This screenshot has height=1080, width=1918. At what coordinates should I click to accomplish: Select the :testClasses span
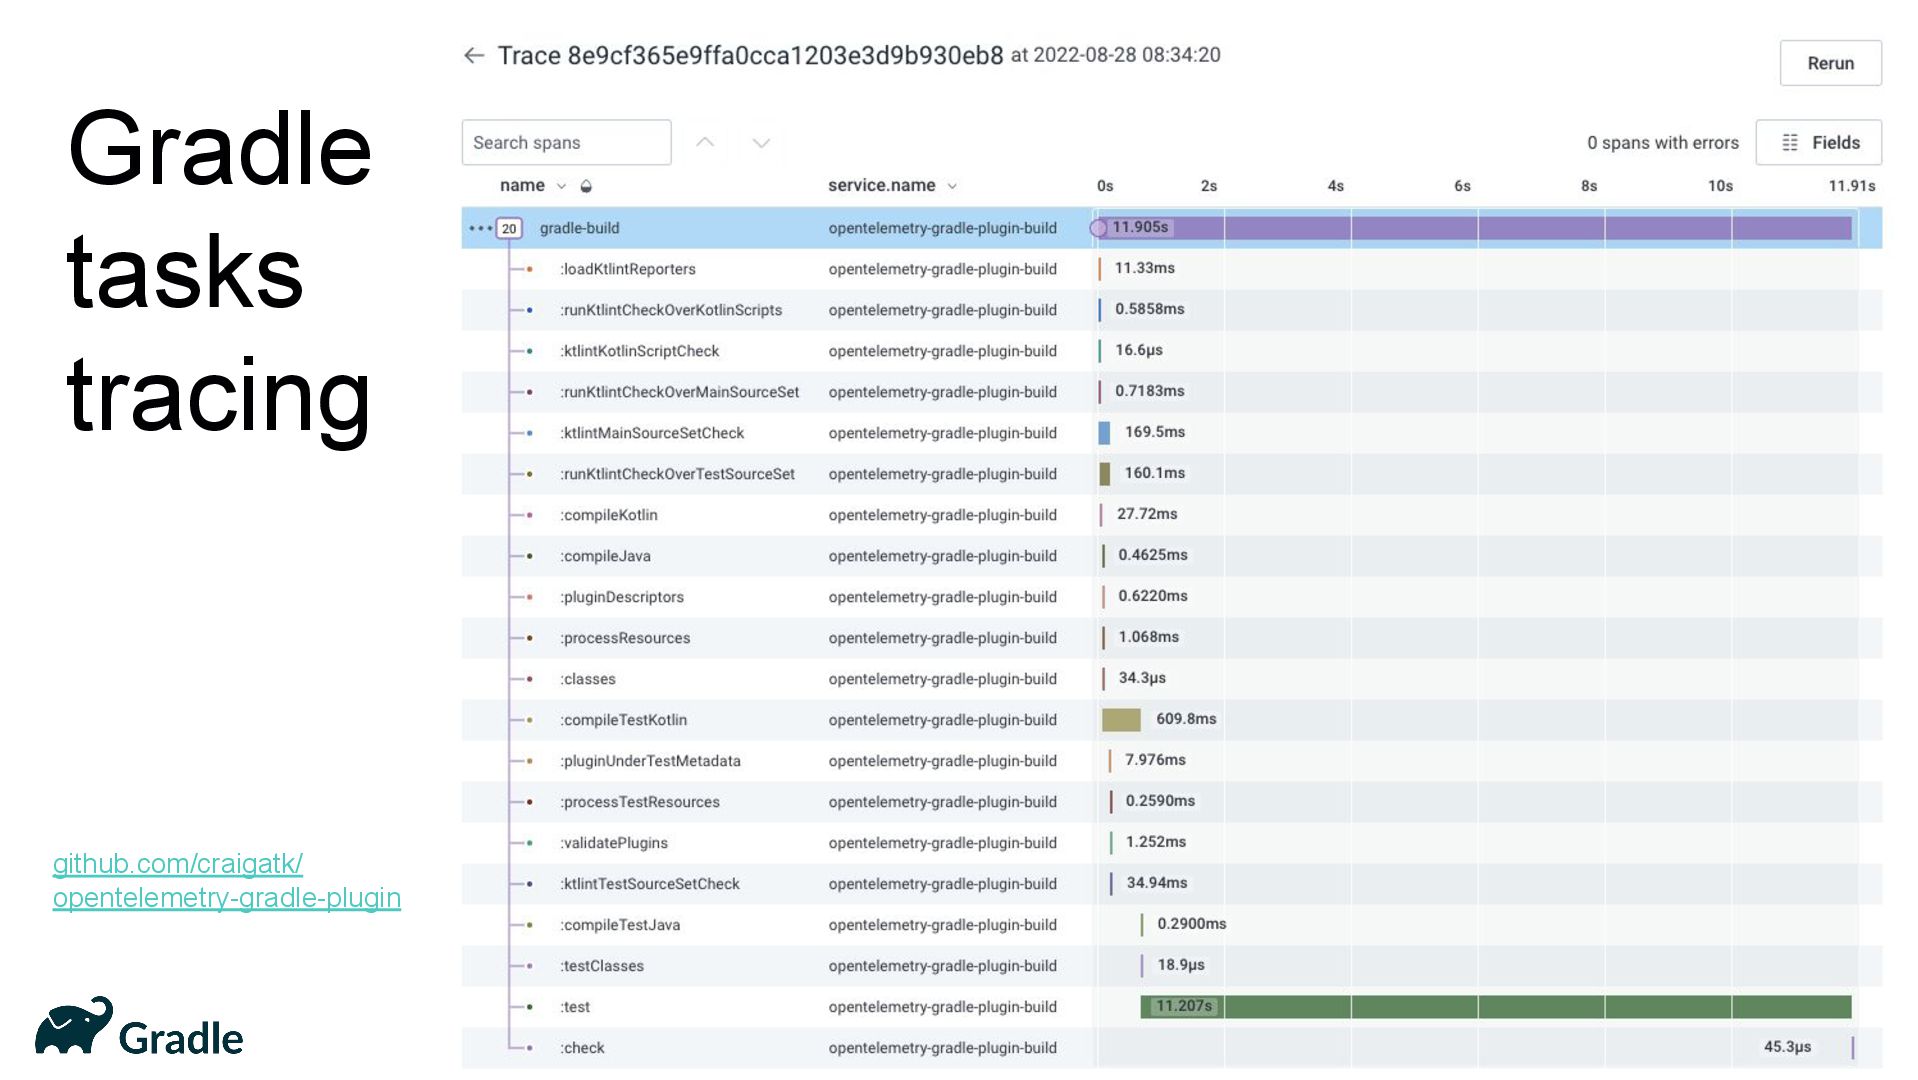coord(602,966)
